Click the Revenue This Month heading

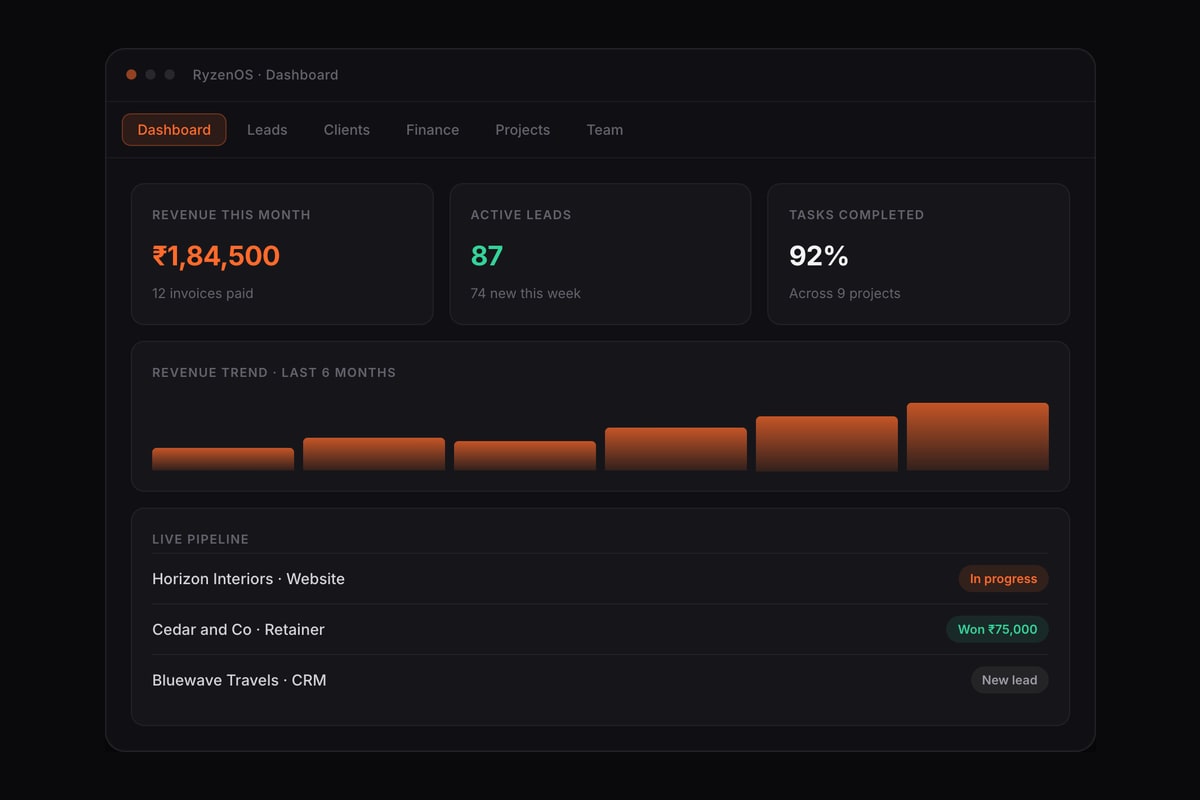point(231,215)
